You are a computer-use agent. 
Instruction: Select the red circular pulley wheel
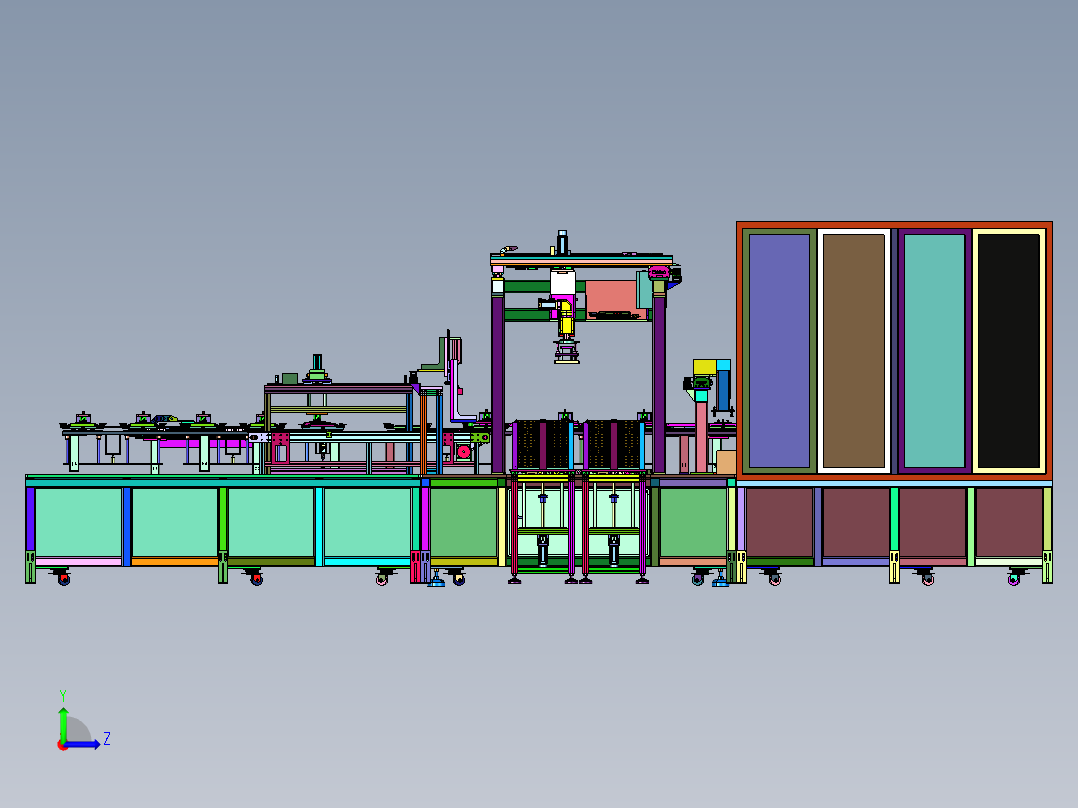click(463, 452)
